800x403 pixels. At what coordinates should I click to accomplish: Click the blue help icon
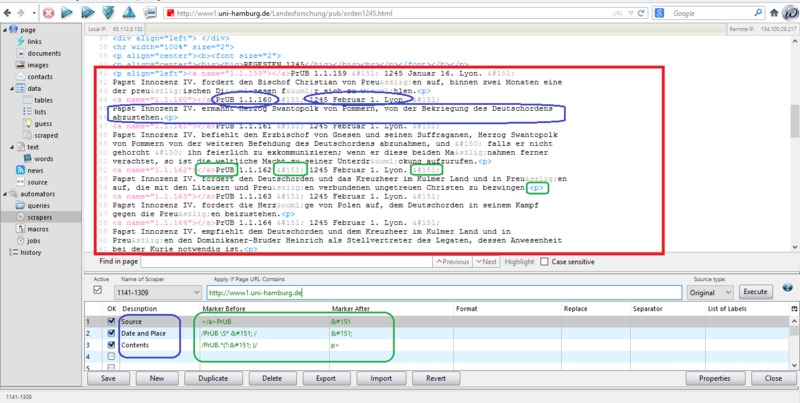coord(787,288)
